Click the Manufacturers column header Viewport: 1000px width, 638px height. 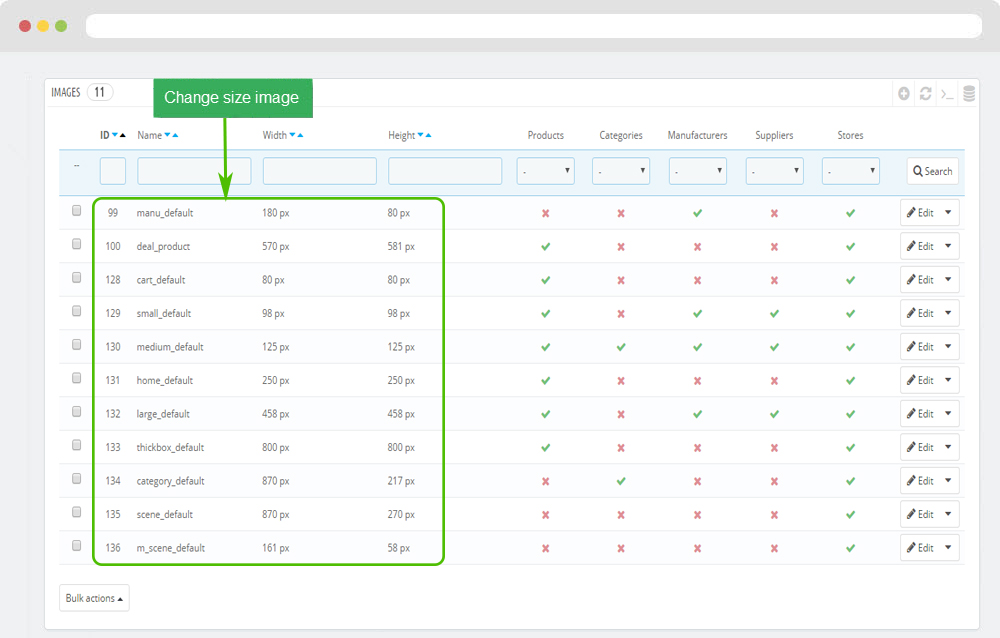(x=698, y=135)
